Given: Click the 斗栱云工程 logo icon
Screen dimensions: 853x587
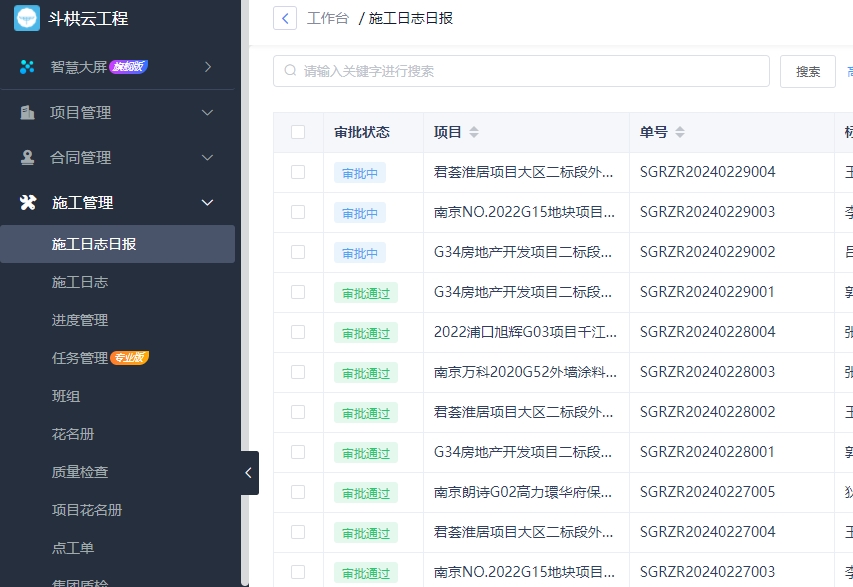Looking at the screenshot, I should (26, 18).
